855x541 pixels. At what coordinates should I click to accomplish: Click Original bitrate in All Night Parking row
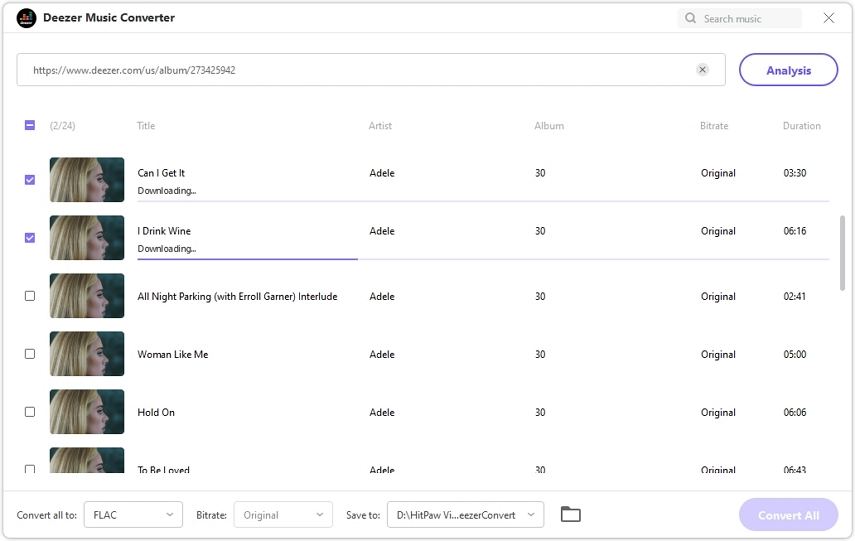(718, 296)
